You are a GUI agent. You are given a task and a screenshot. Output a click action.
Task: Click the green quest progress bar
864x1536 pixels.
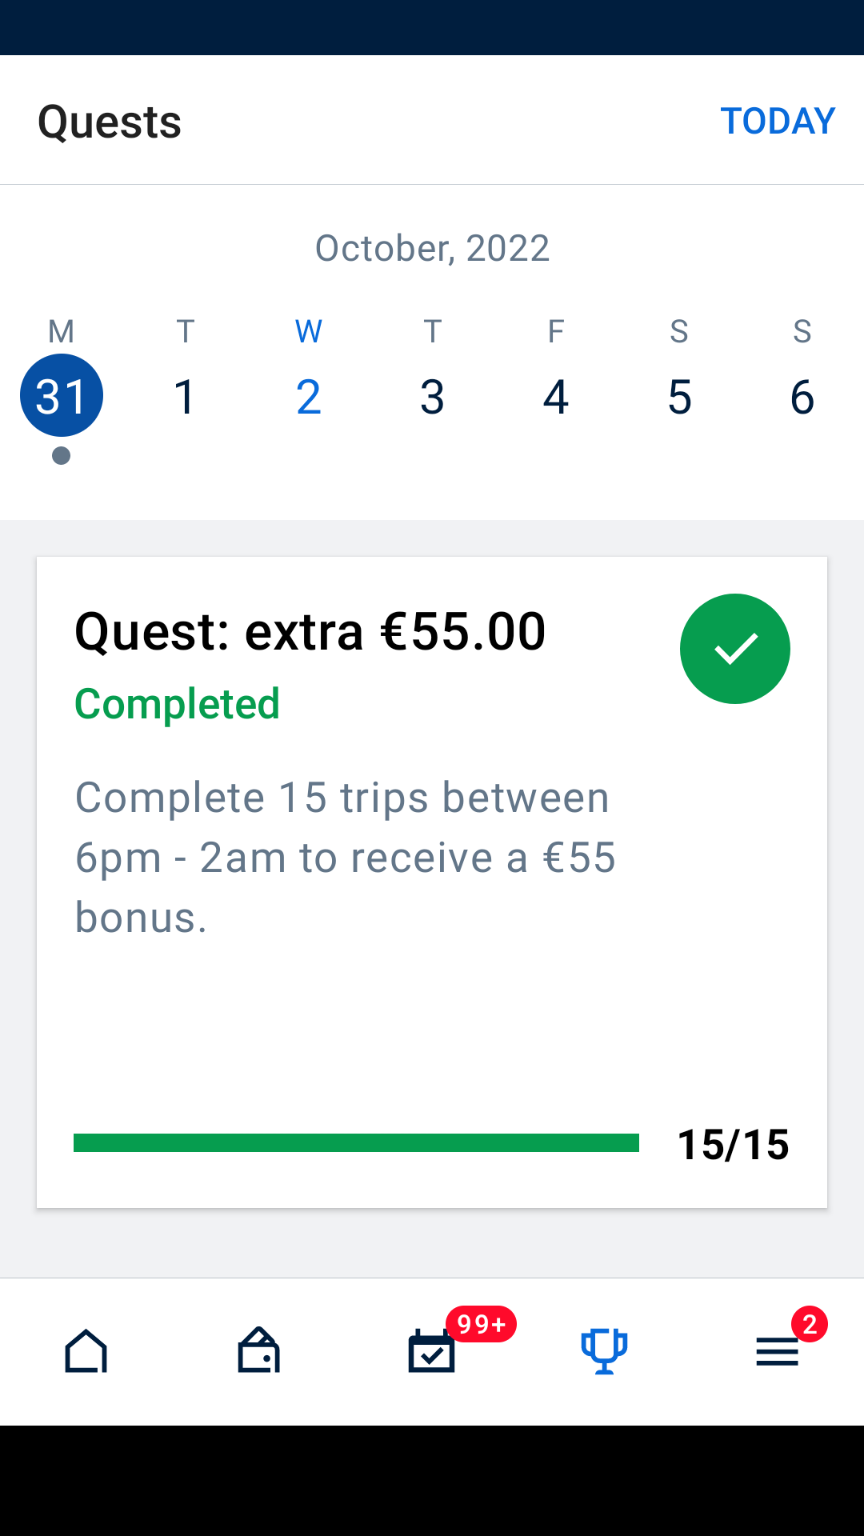(x=356, y=1143)
